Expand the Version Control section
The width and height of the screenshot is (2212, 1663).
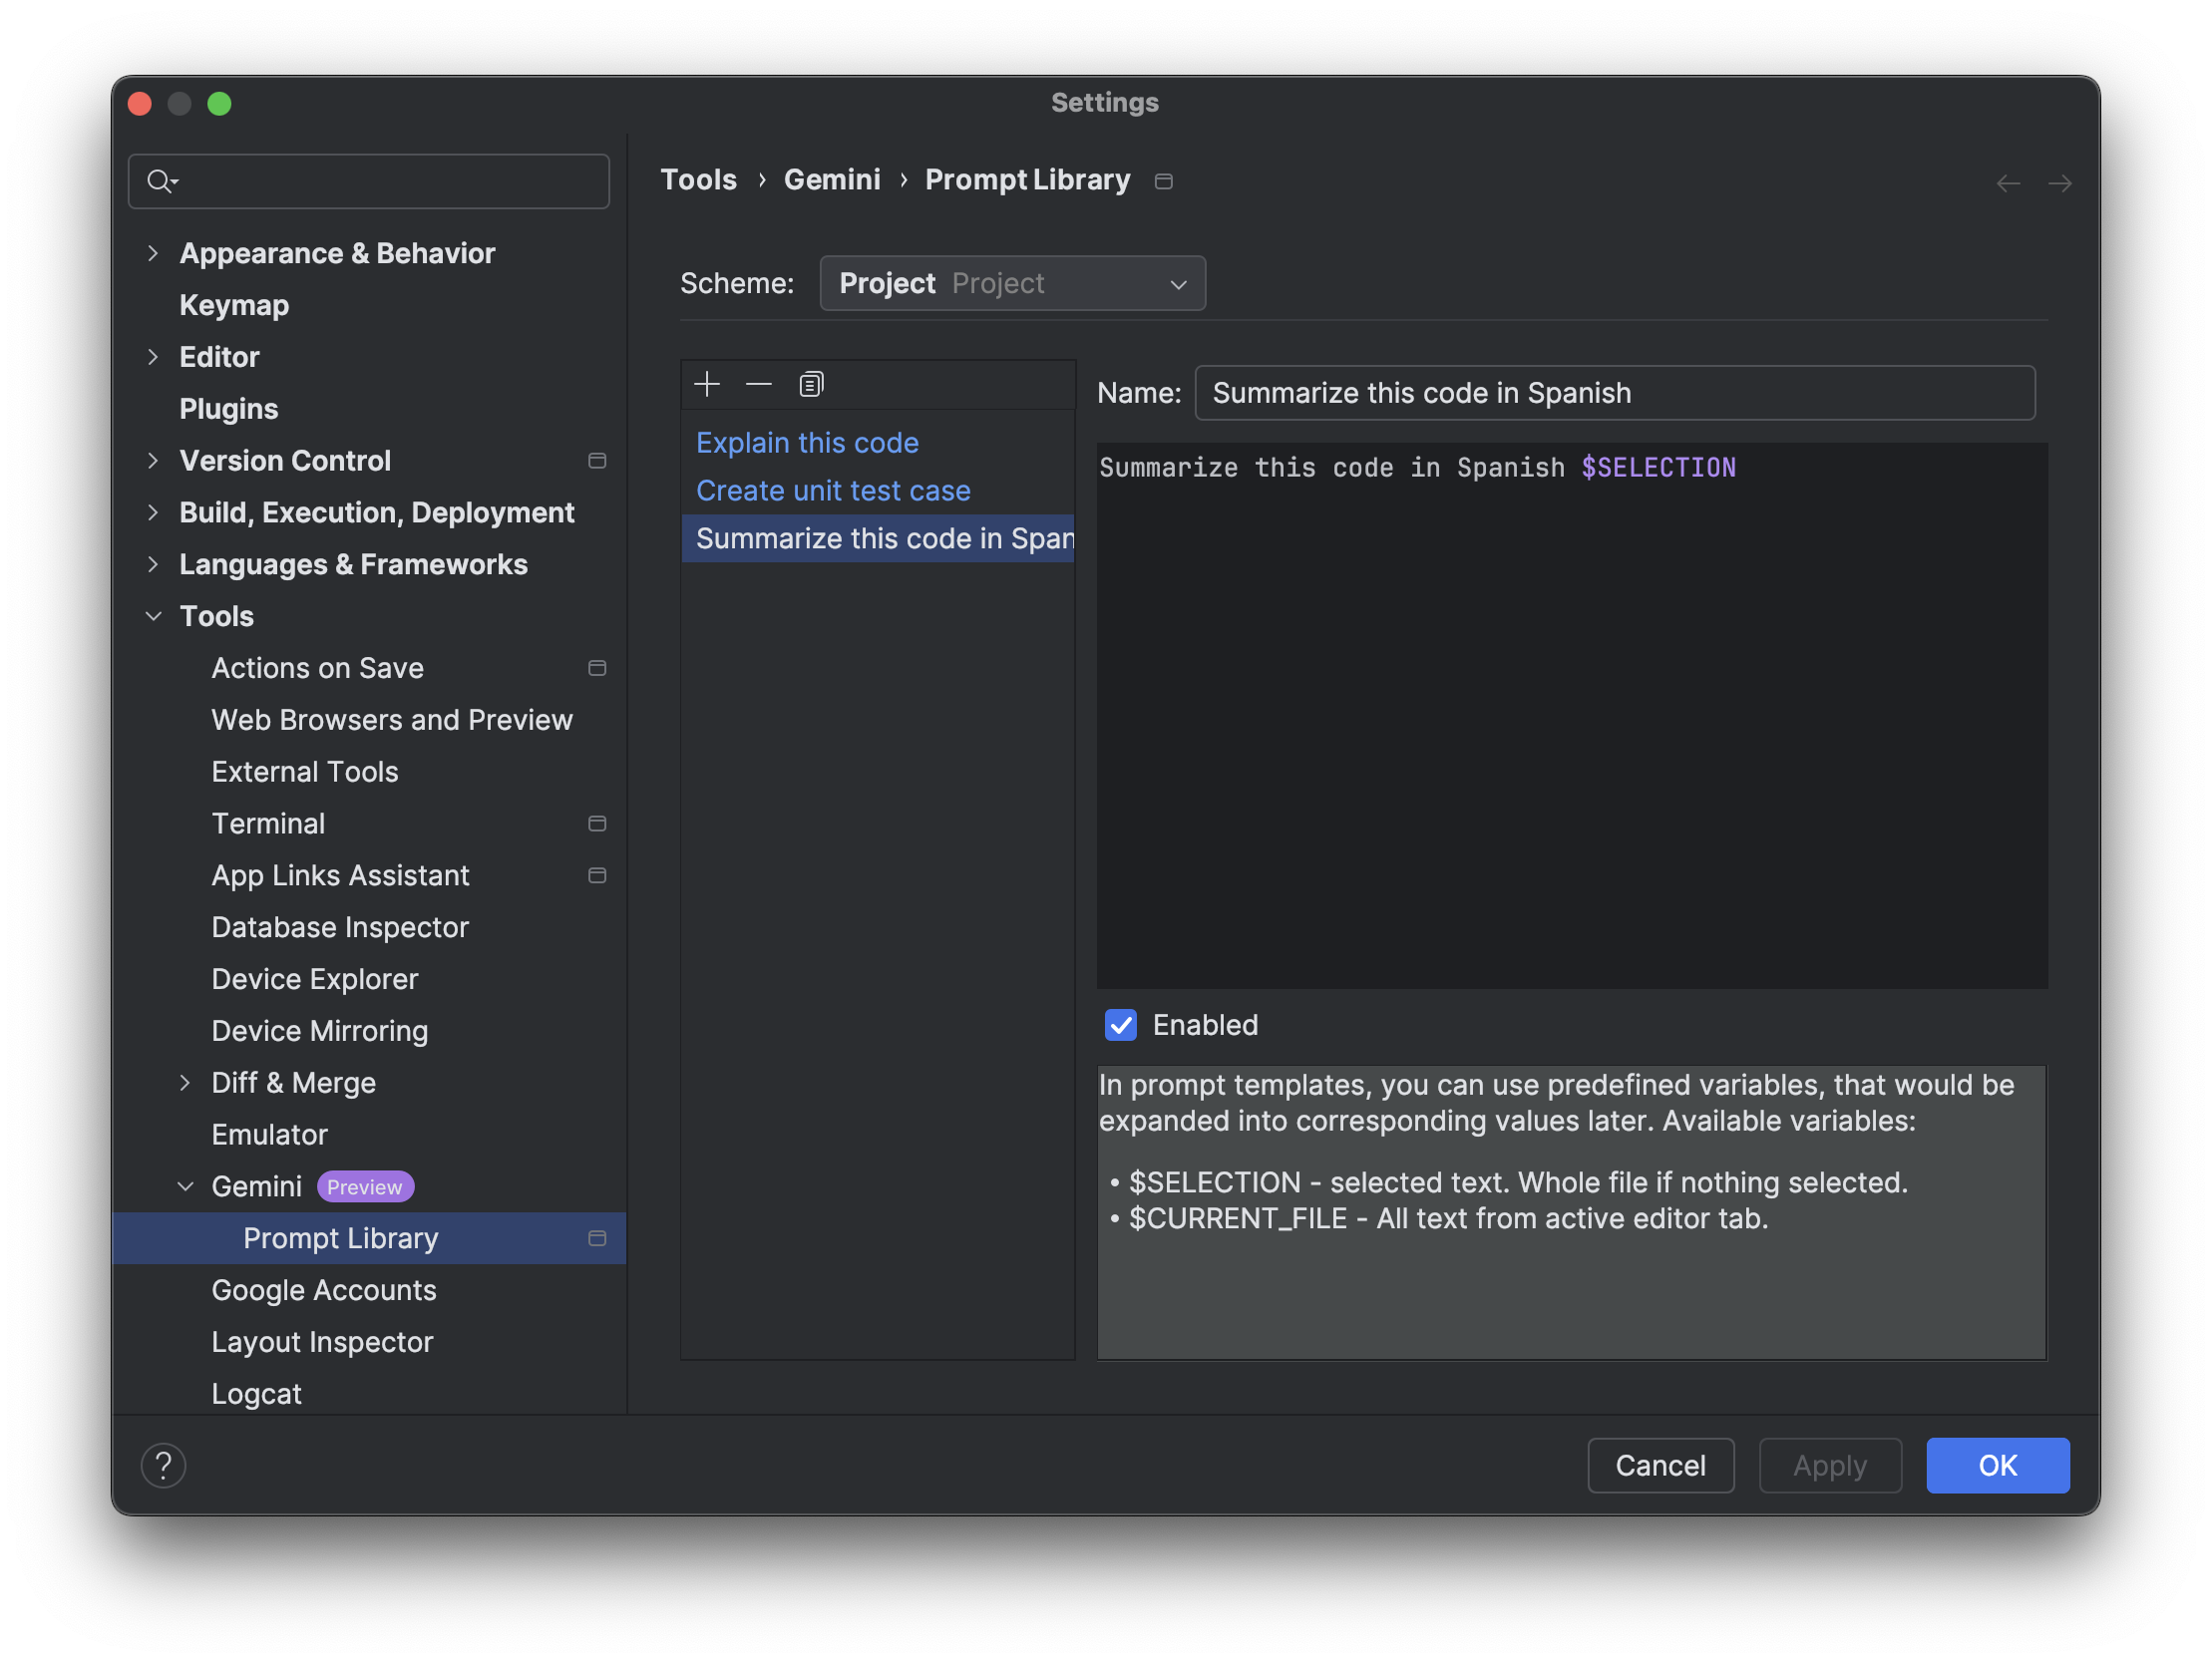click(152, 458)
